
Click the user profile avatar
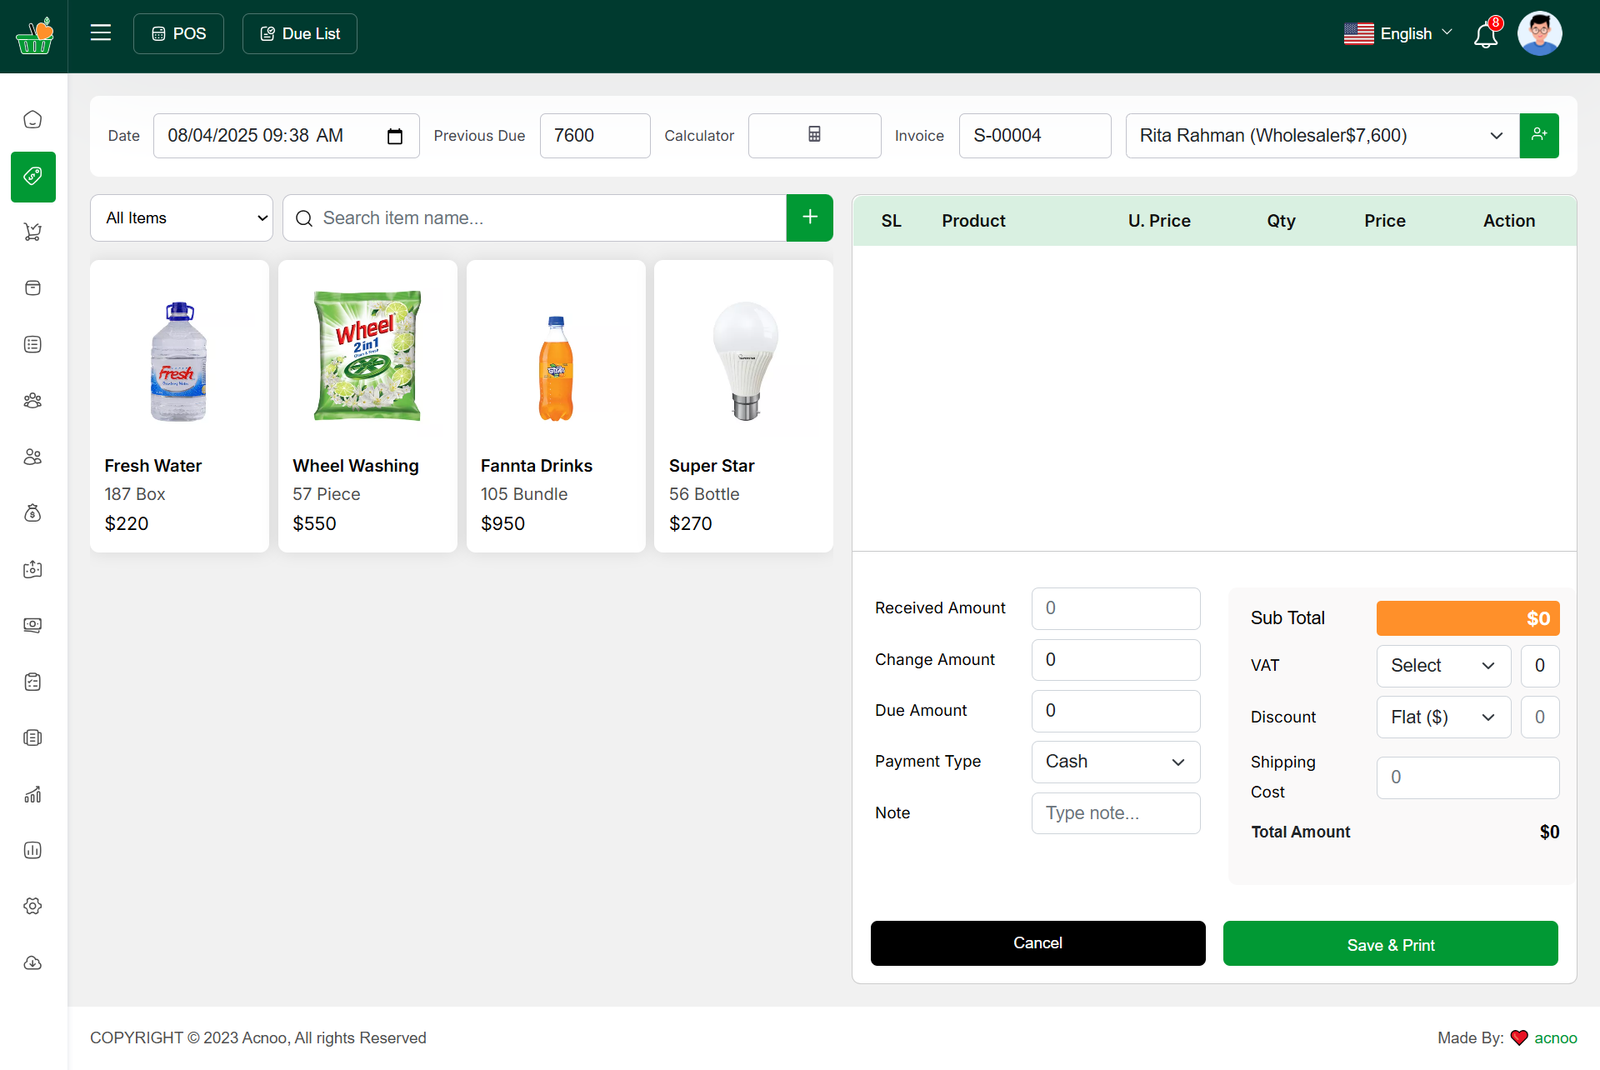point(1539,34)
